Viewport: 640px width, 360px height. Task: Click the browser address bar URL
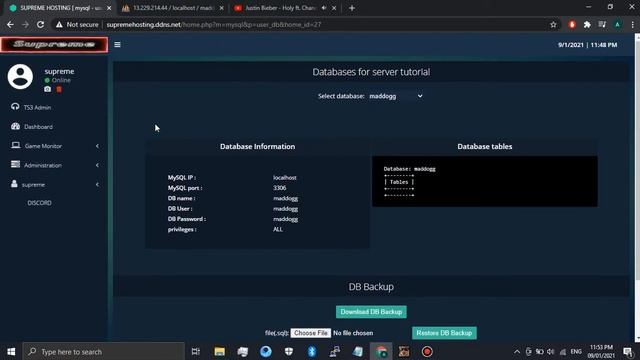pos(213,24)
